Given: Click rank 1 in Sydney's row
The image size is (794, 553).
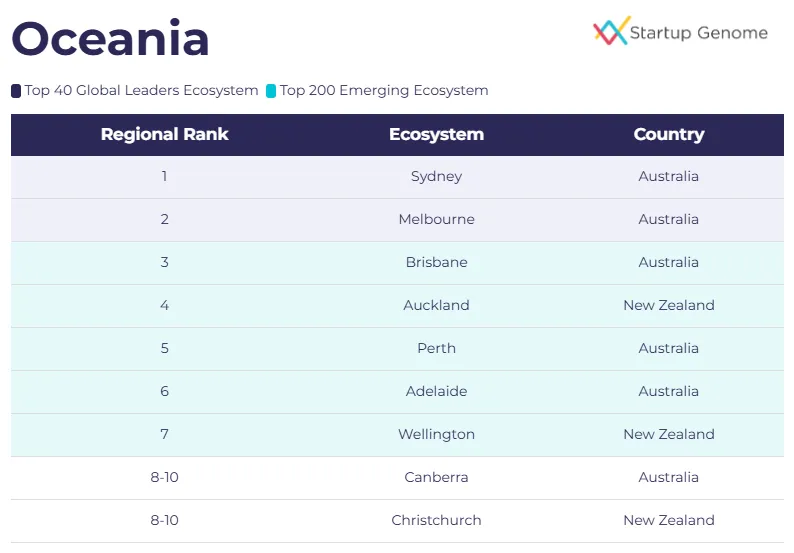Looking at the screenshot, I should pyautogui.click(x=165, y=176).
